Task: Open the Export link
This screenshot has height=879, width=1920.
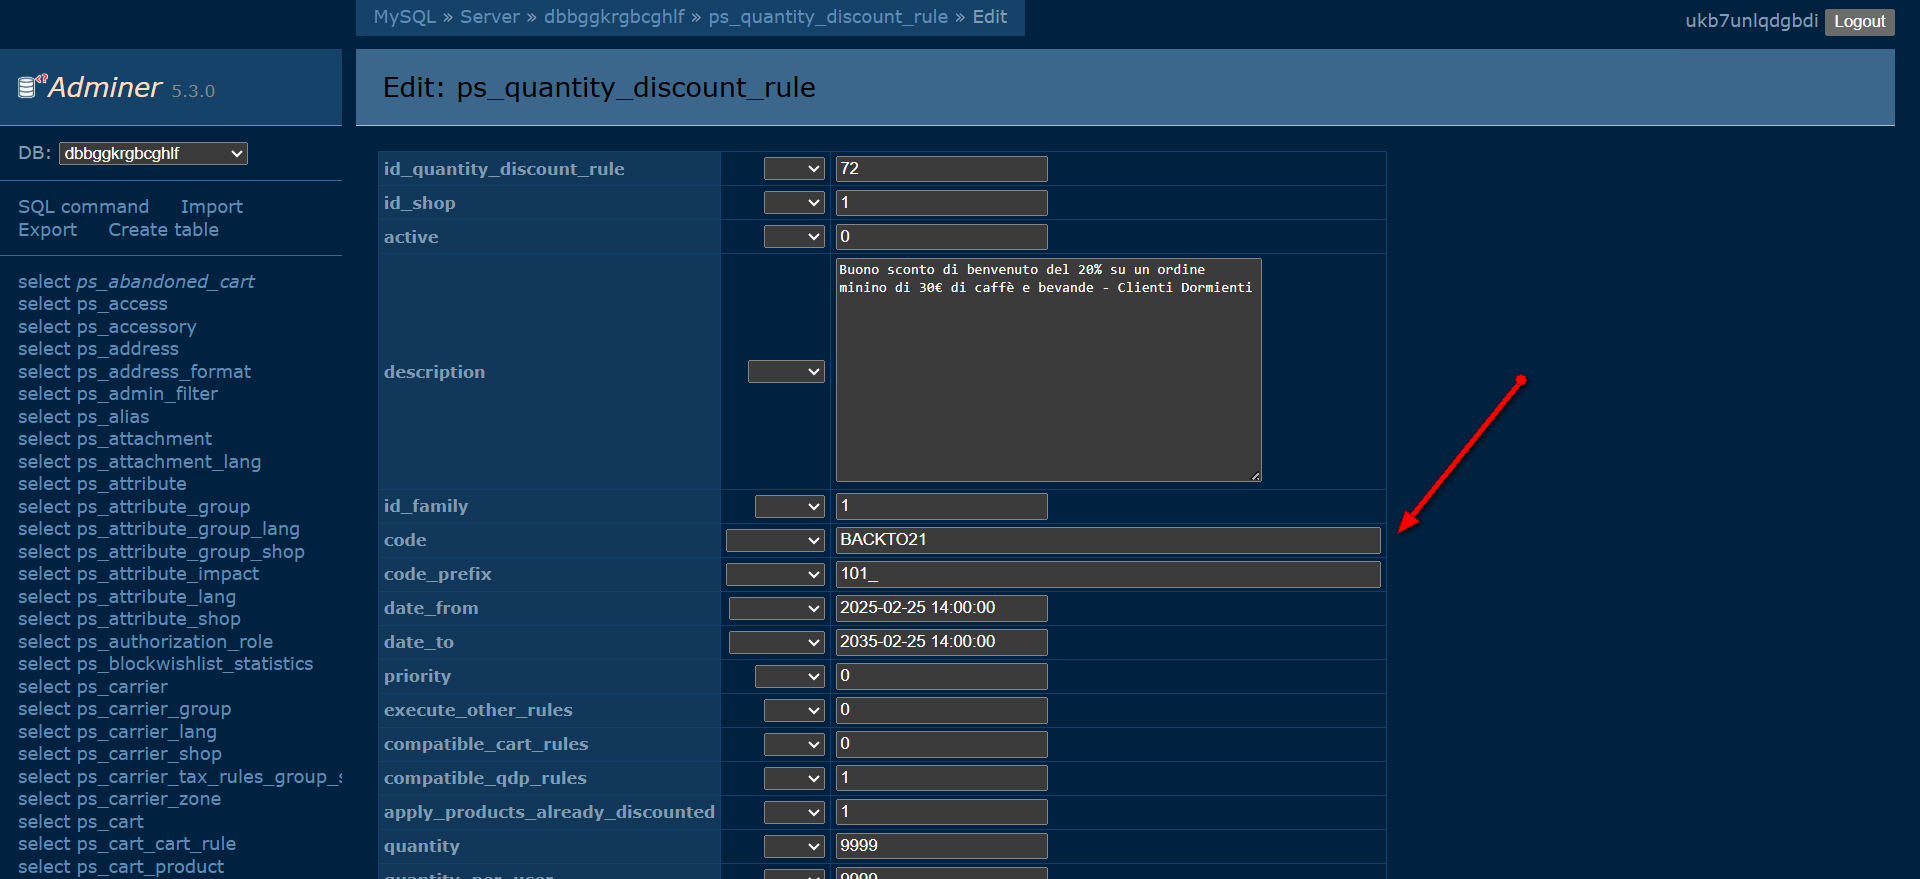Action: [x=47, y=230]
